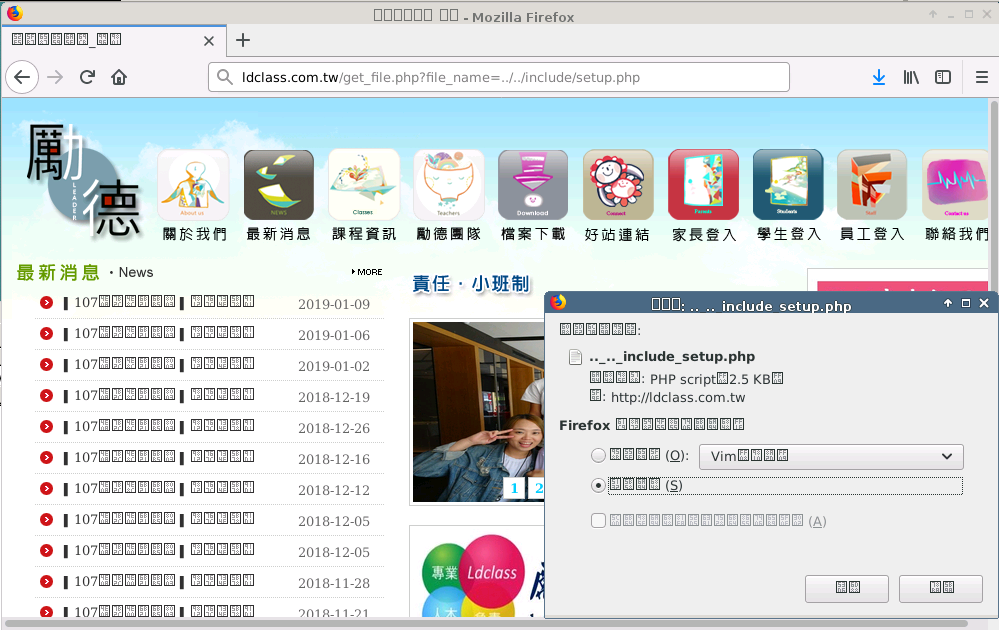Close the download dialog window
The height and width of the screenshot is (630, 999).
pos(984,303)
